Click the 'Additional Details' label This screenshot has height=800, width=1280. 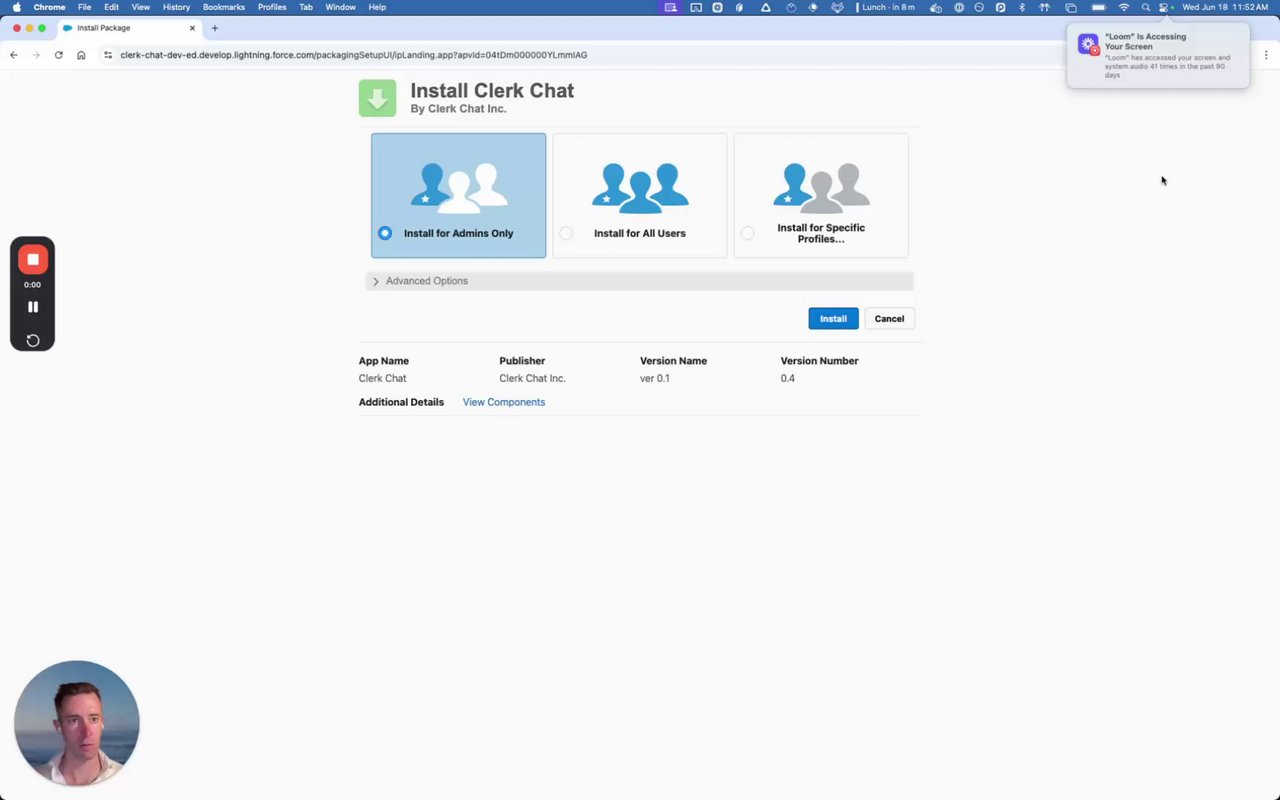[x=401, y=402]
